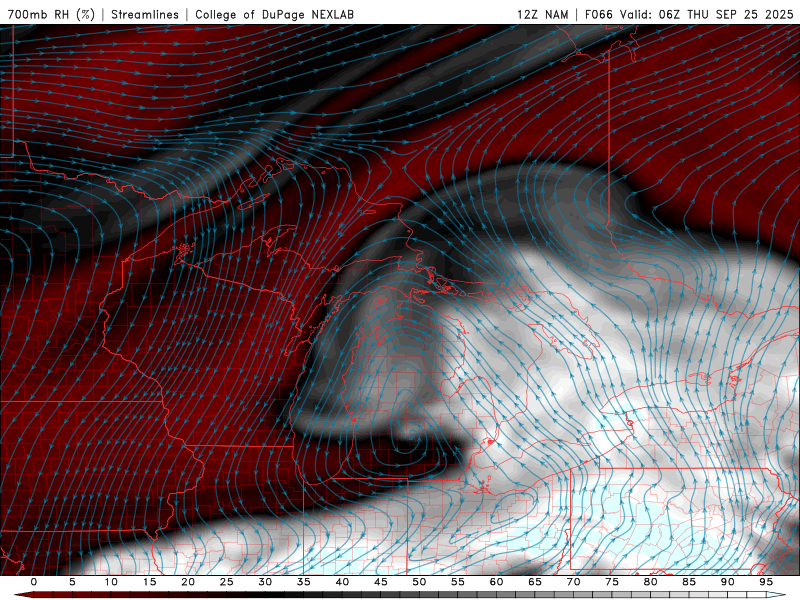Click the "65" colorbar tick label
This screenshot has height=600, width=800.
coord(535,582)
